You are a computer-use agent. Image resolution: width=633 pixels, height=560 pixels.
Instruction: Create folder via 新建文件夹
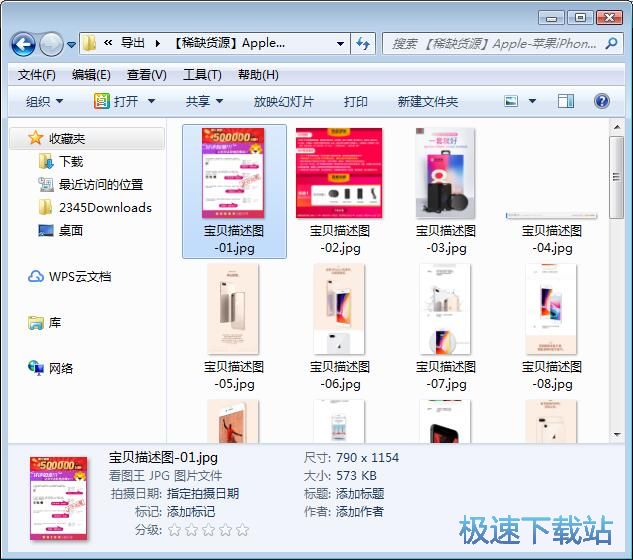click(428, 101)
